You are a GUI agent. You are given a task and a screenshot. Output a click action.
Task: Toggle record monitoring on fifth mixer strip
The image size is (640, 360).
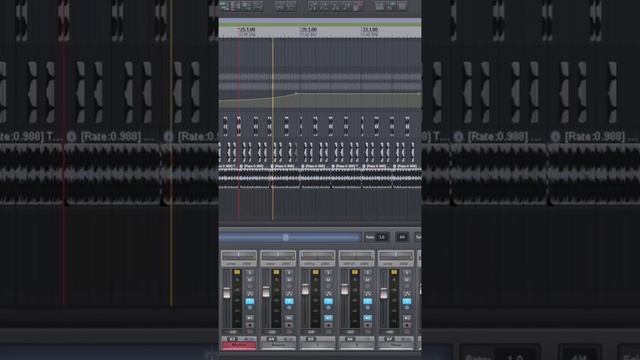click(x=407, y=318)
